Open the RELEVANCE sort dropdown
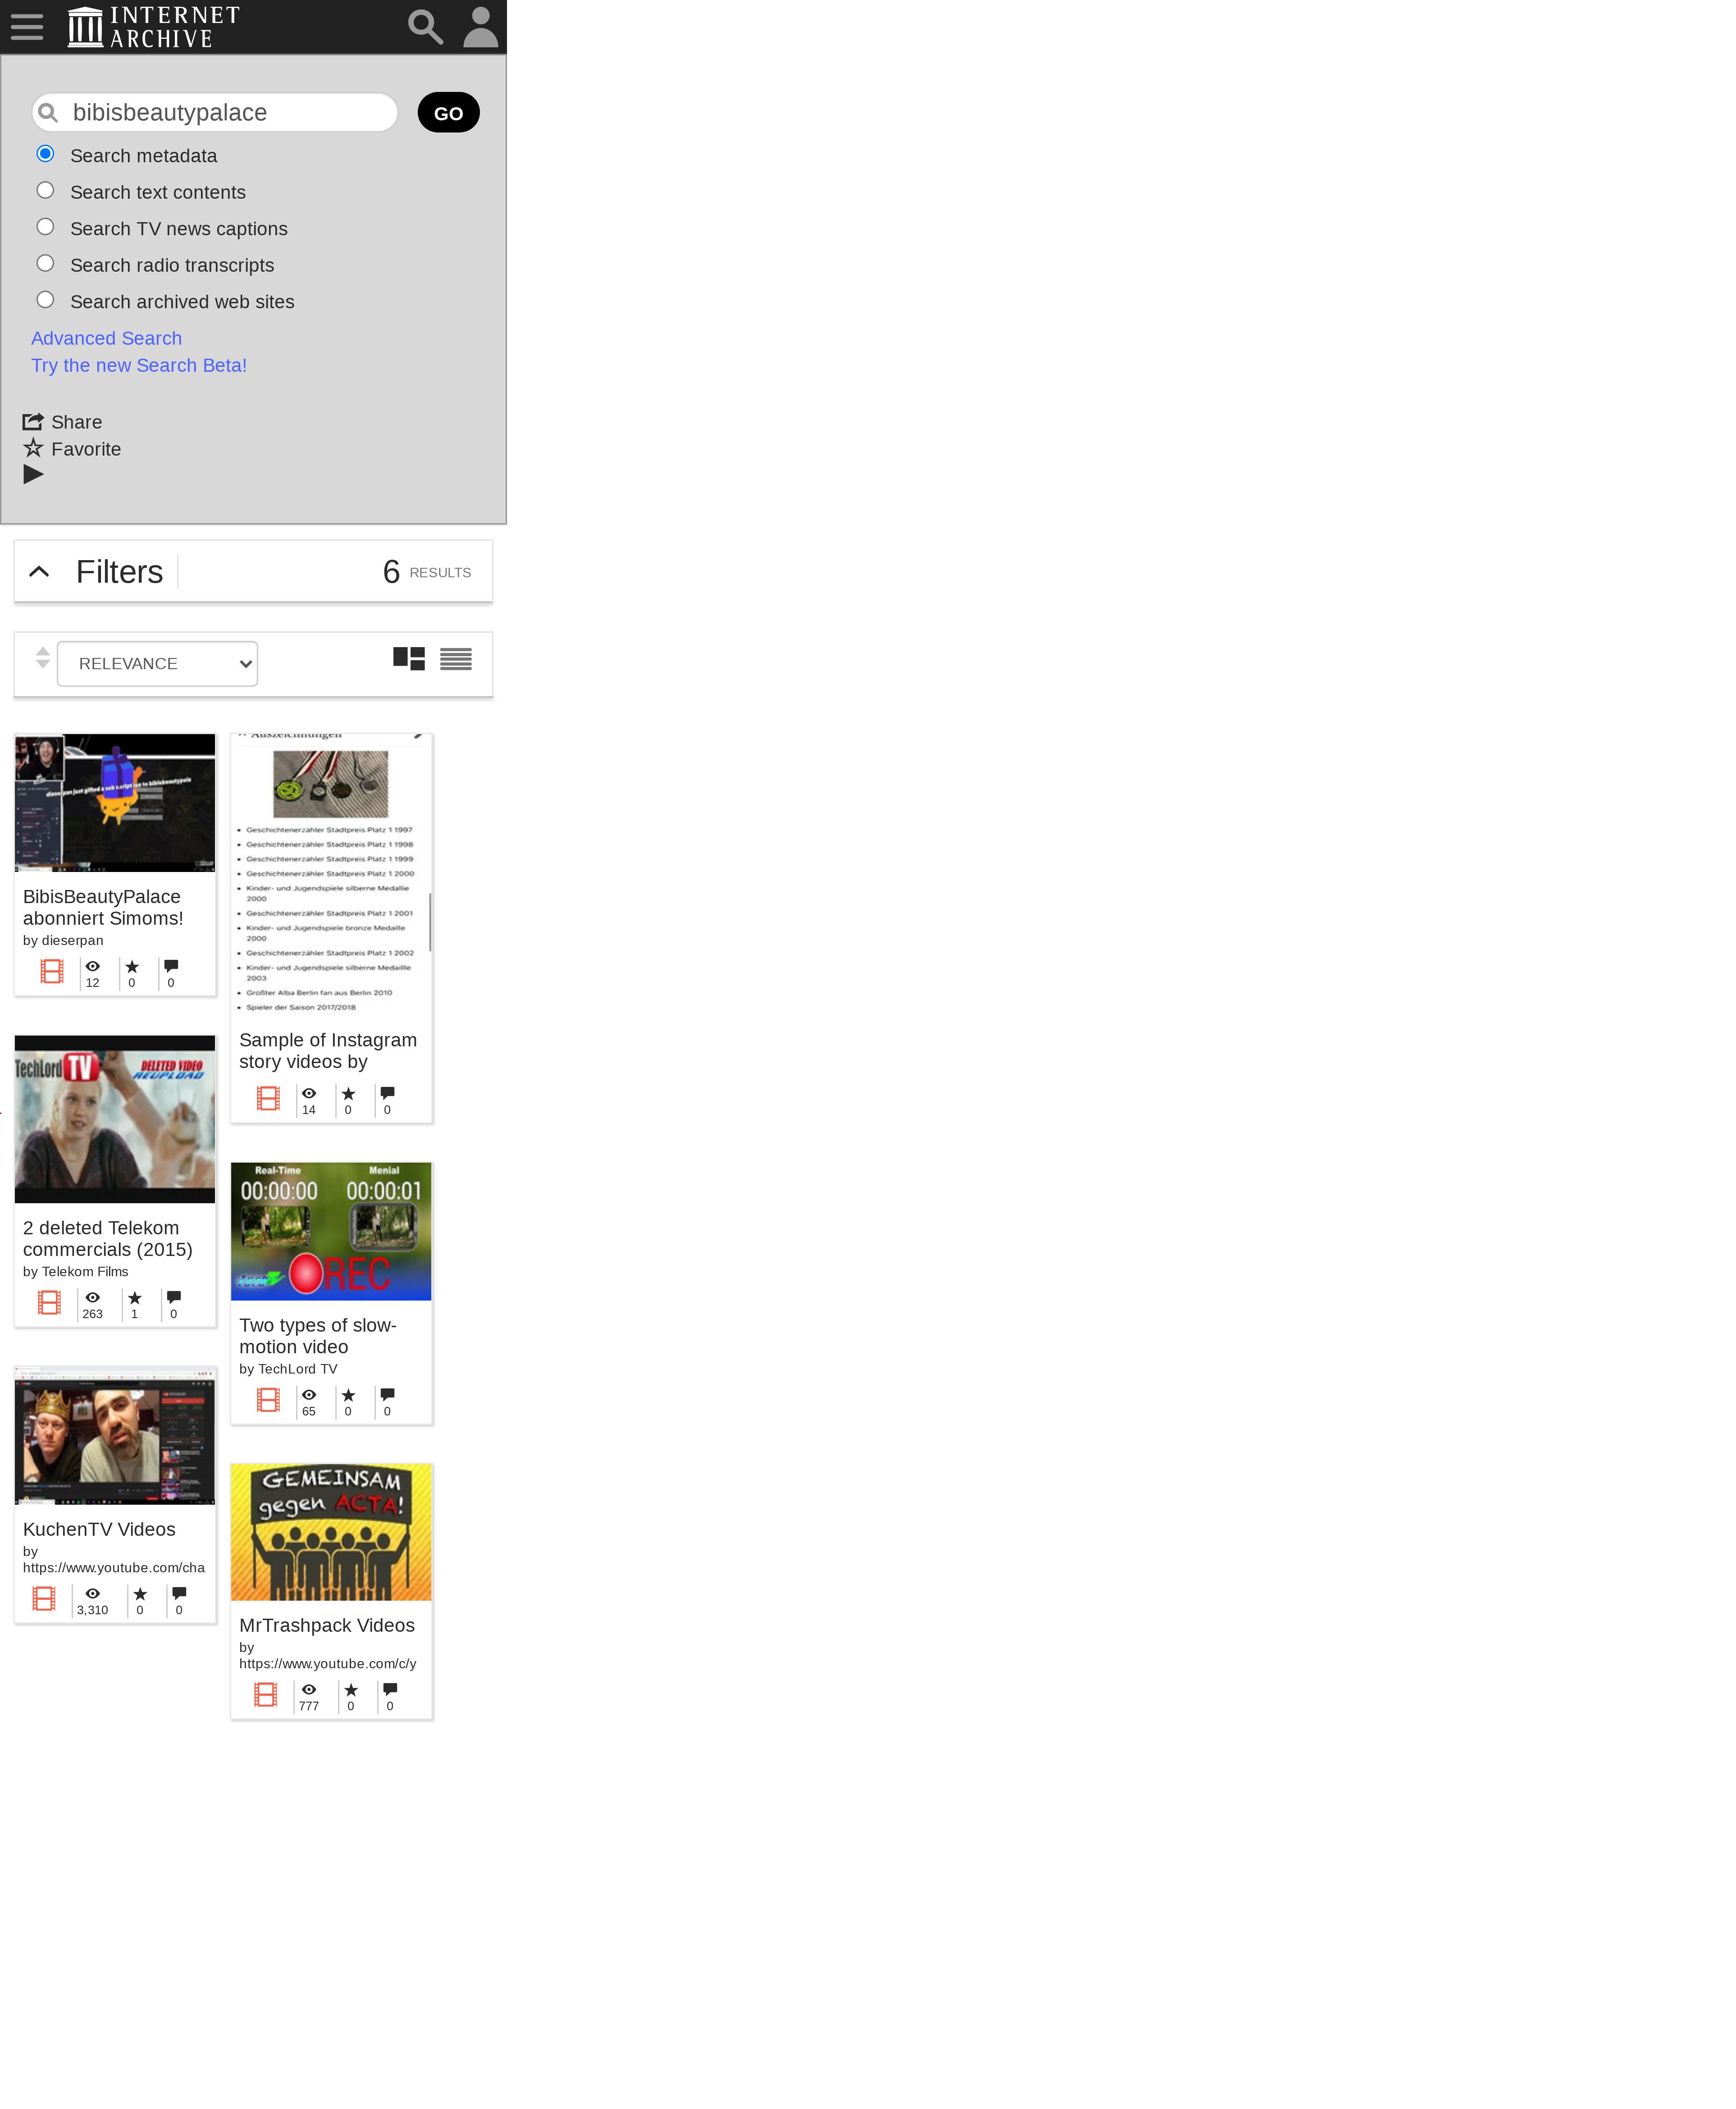This screenshot has width=1736, height=2109. coord(157,664)
